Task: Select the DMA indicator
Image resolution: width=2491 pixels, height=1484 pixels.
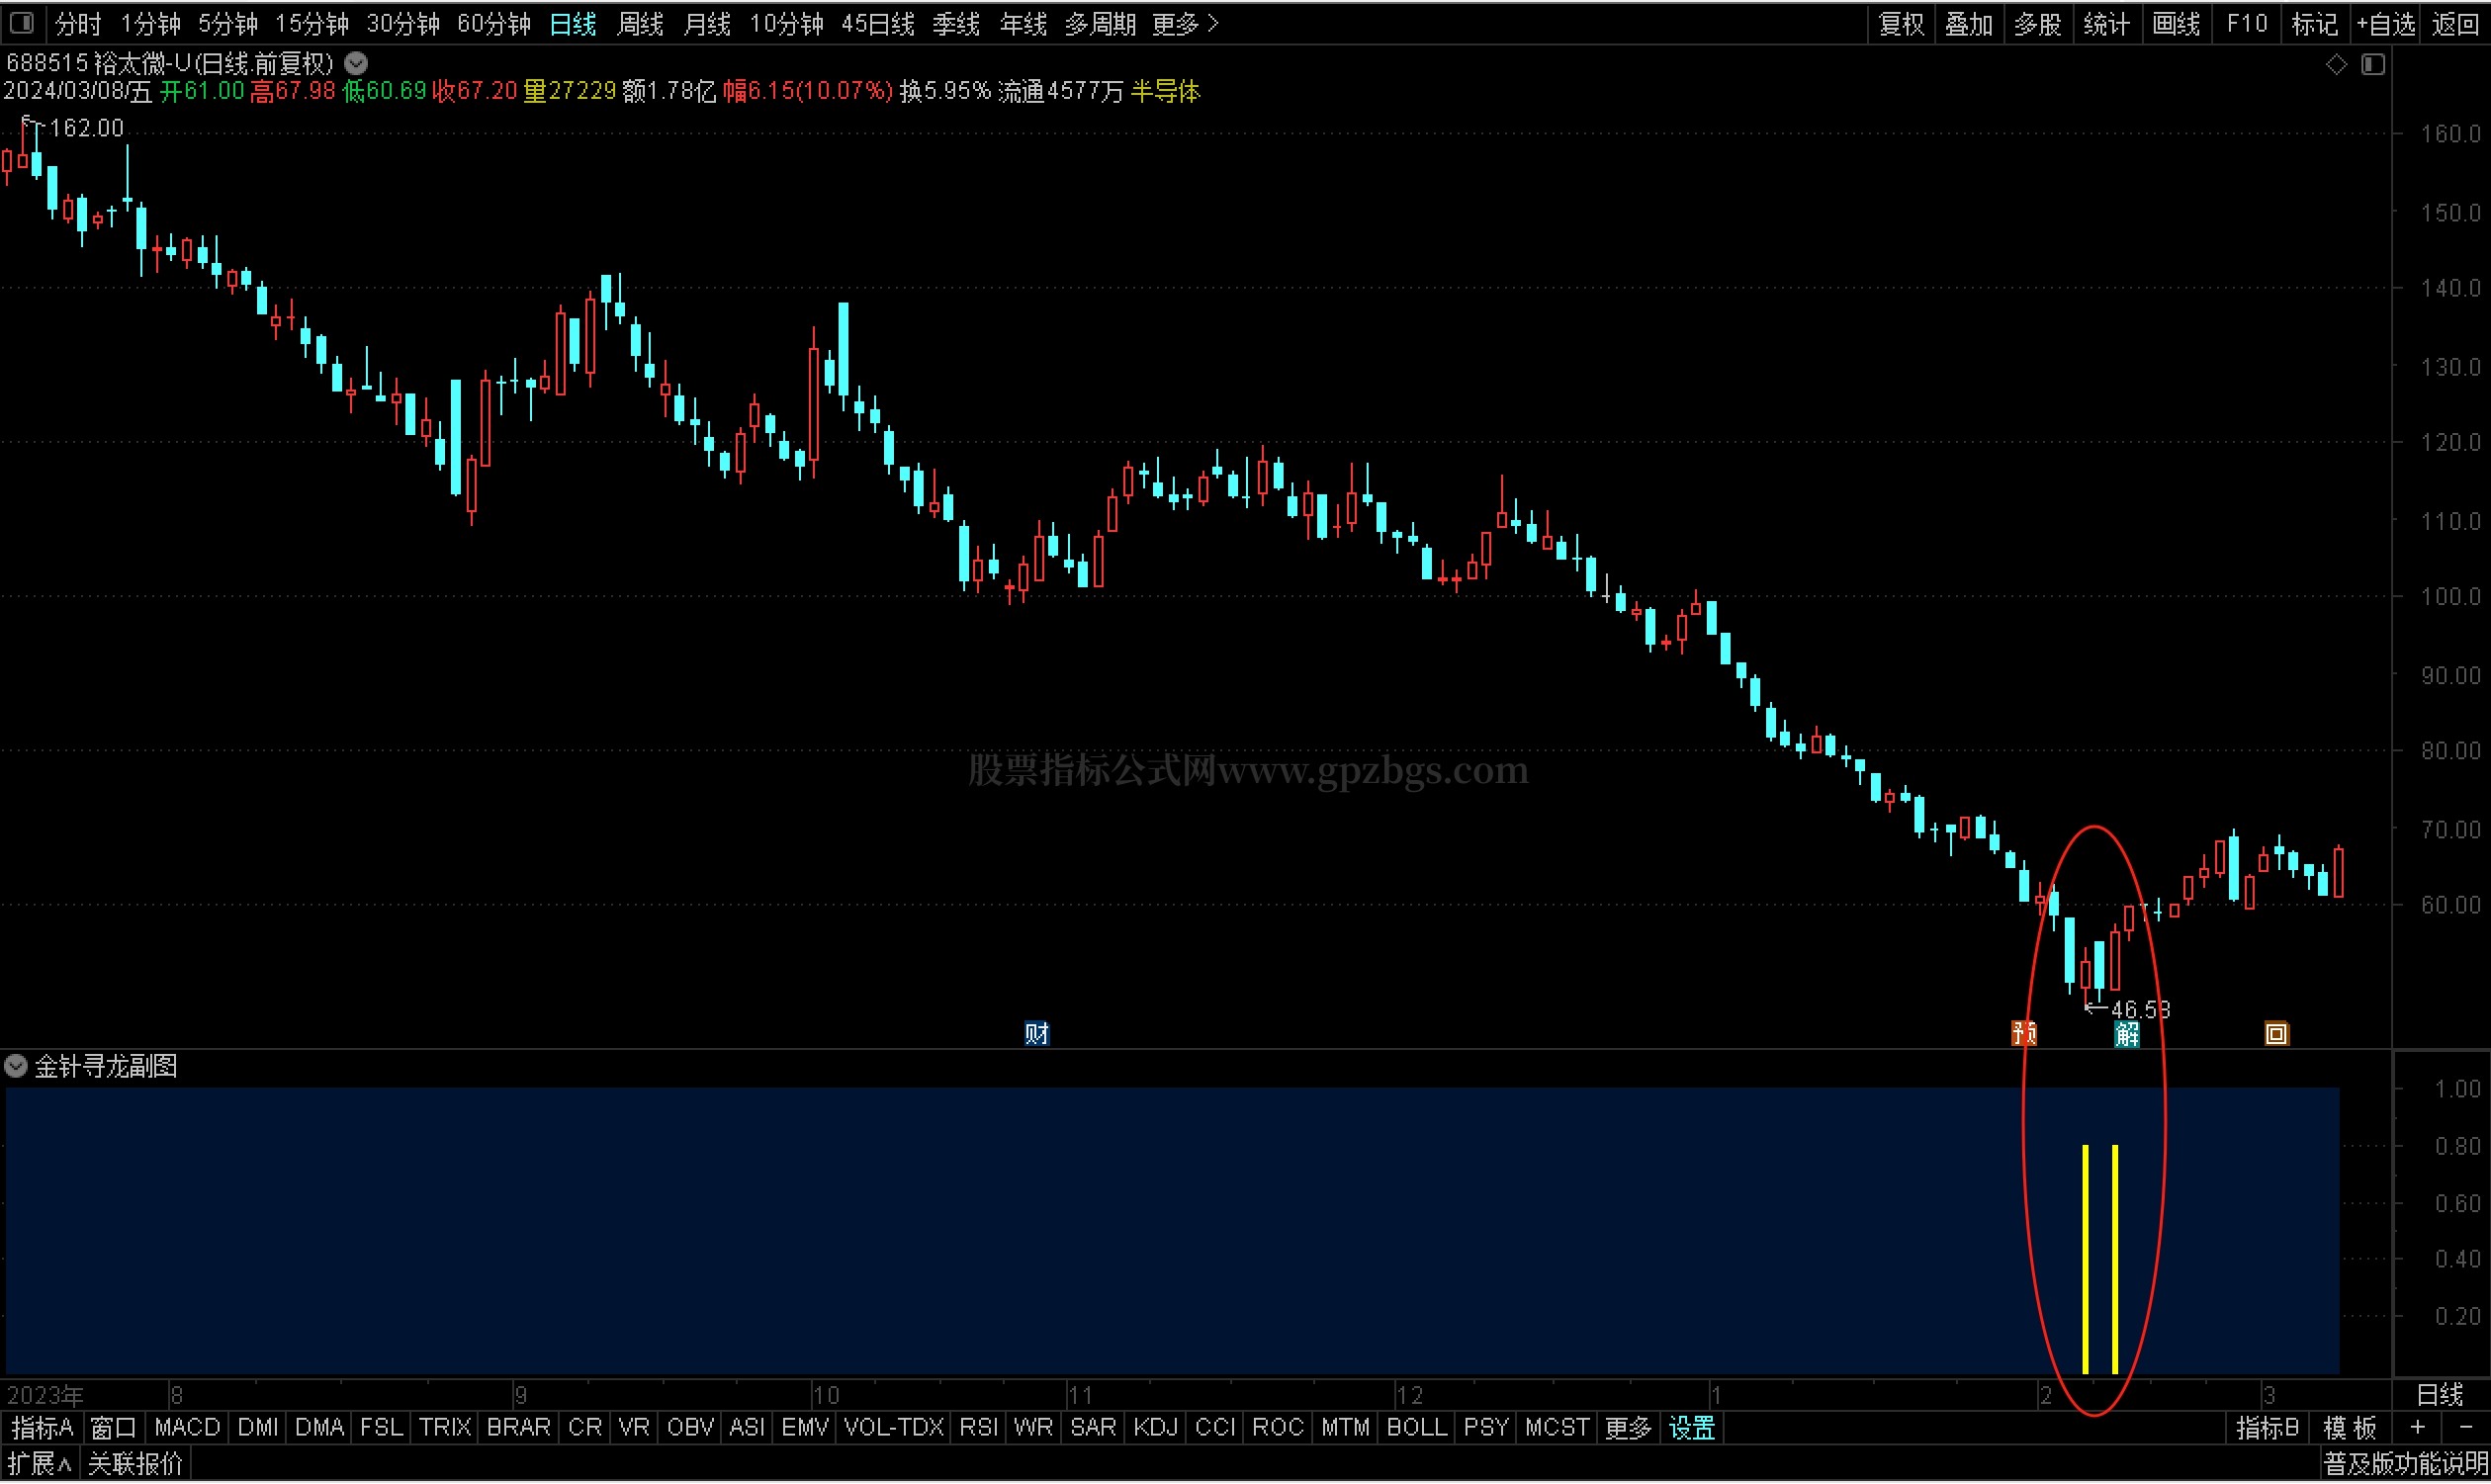Action: click(x=319, y=1428)
